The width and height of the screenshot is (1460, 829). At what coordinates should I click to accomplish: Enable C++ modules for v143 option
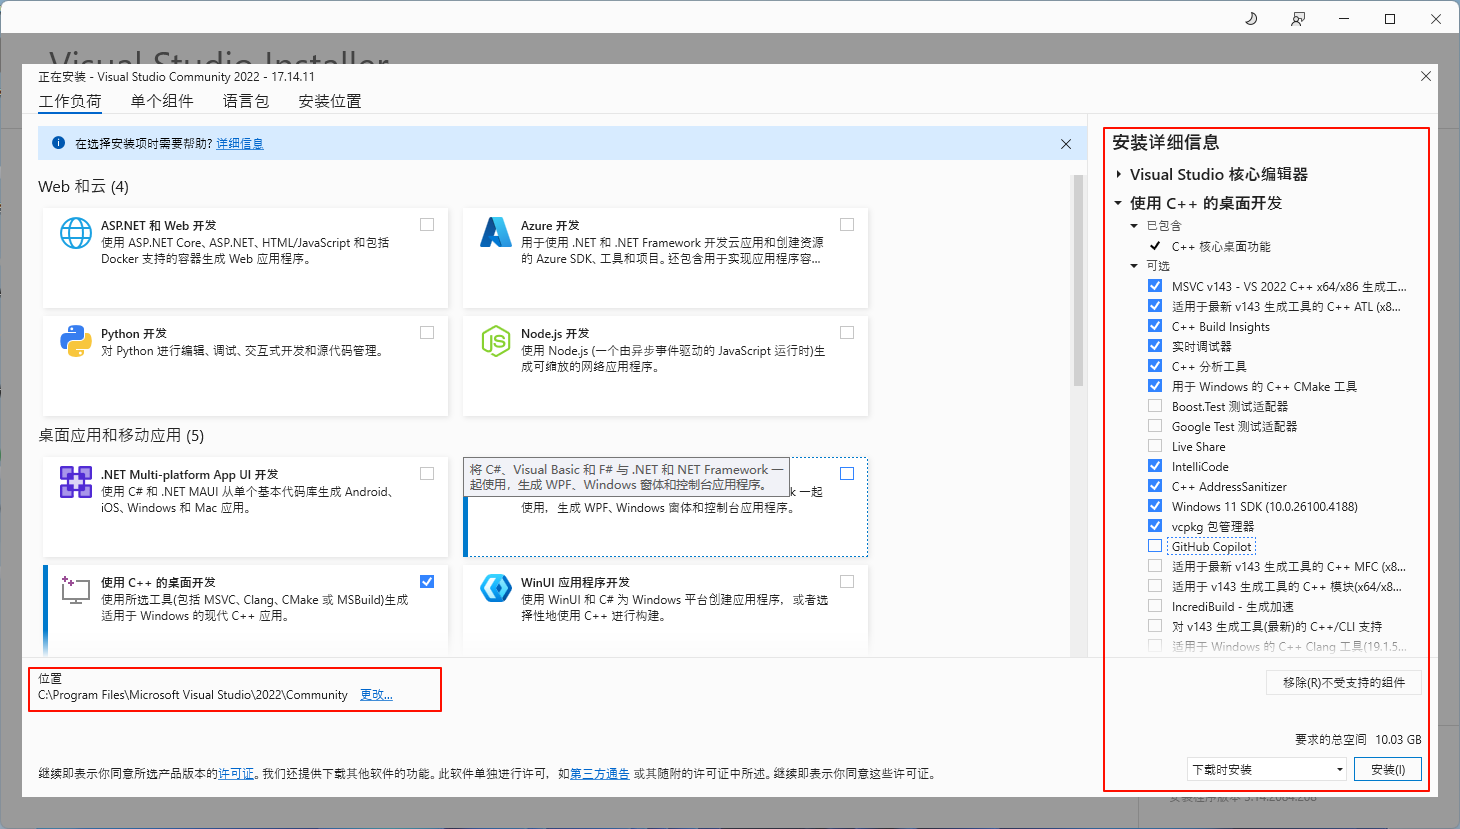[x=1155, y=586]
